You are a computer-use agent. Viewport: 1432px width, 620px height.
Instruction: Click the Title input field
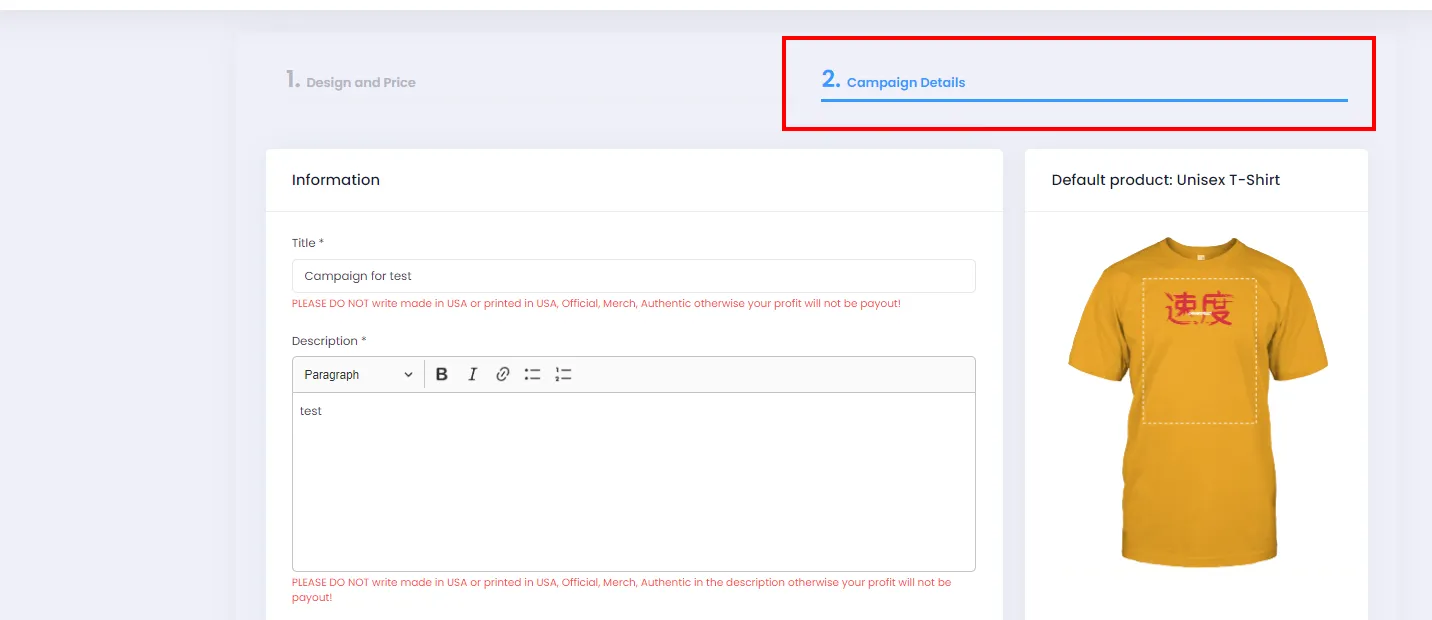634,276
